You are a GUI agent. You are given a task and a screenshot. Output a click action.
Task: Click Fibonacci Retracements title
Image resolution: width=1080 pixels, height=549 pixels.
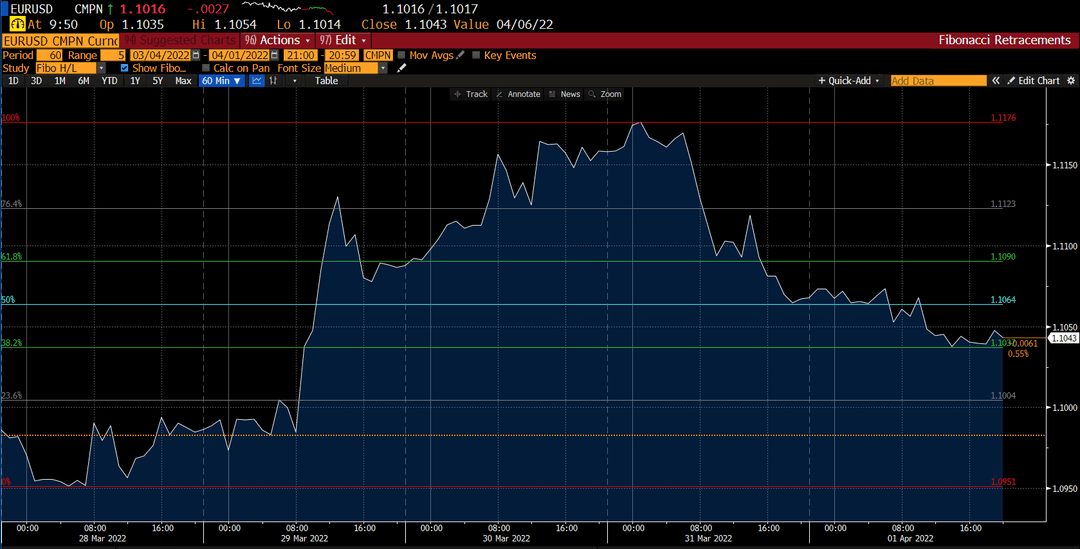pyautogui.click(x=1004, y=40)
